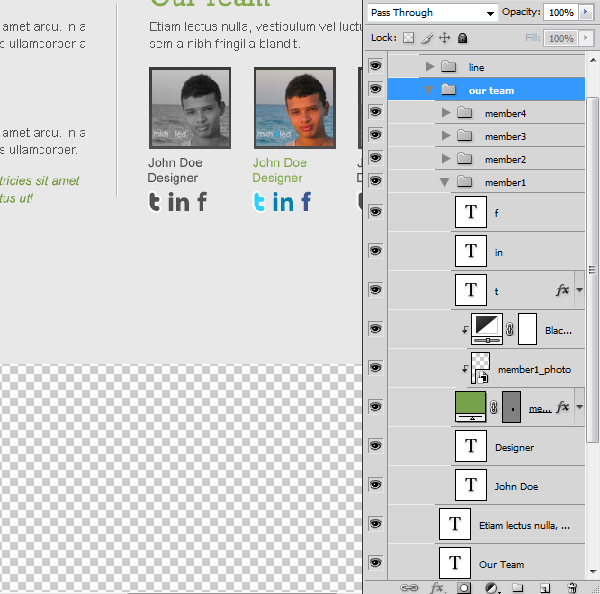The image size is (600, 594).
Task: Click the lock all padlock icon
Action: [462, 38]
